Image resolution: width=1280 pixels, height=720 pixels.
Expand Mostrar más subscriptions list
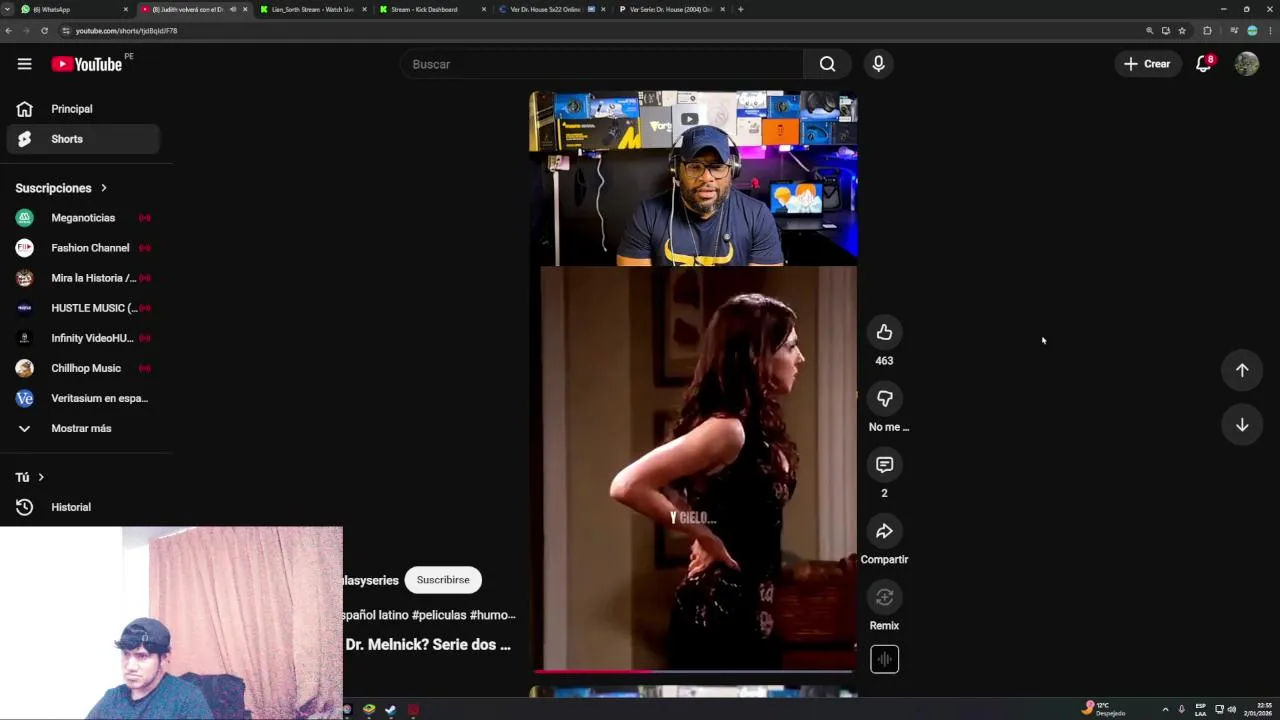click(x=81, y=428)
